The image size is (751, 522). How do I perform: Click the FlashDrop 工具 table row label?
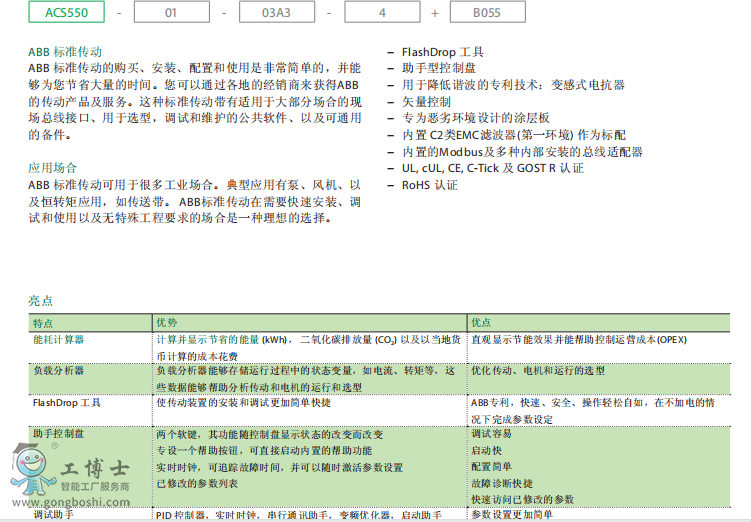click(x=67, y=403)
